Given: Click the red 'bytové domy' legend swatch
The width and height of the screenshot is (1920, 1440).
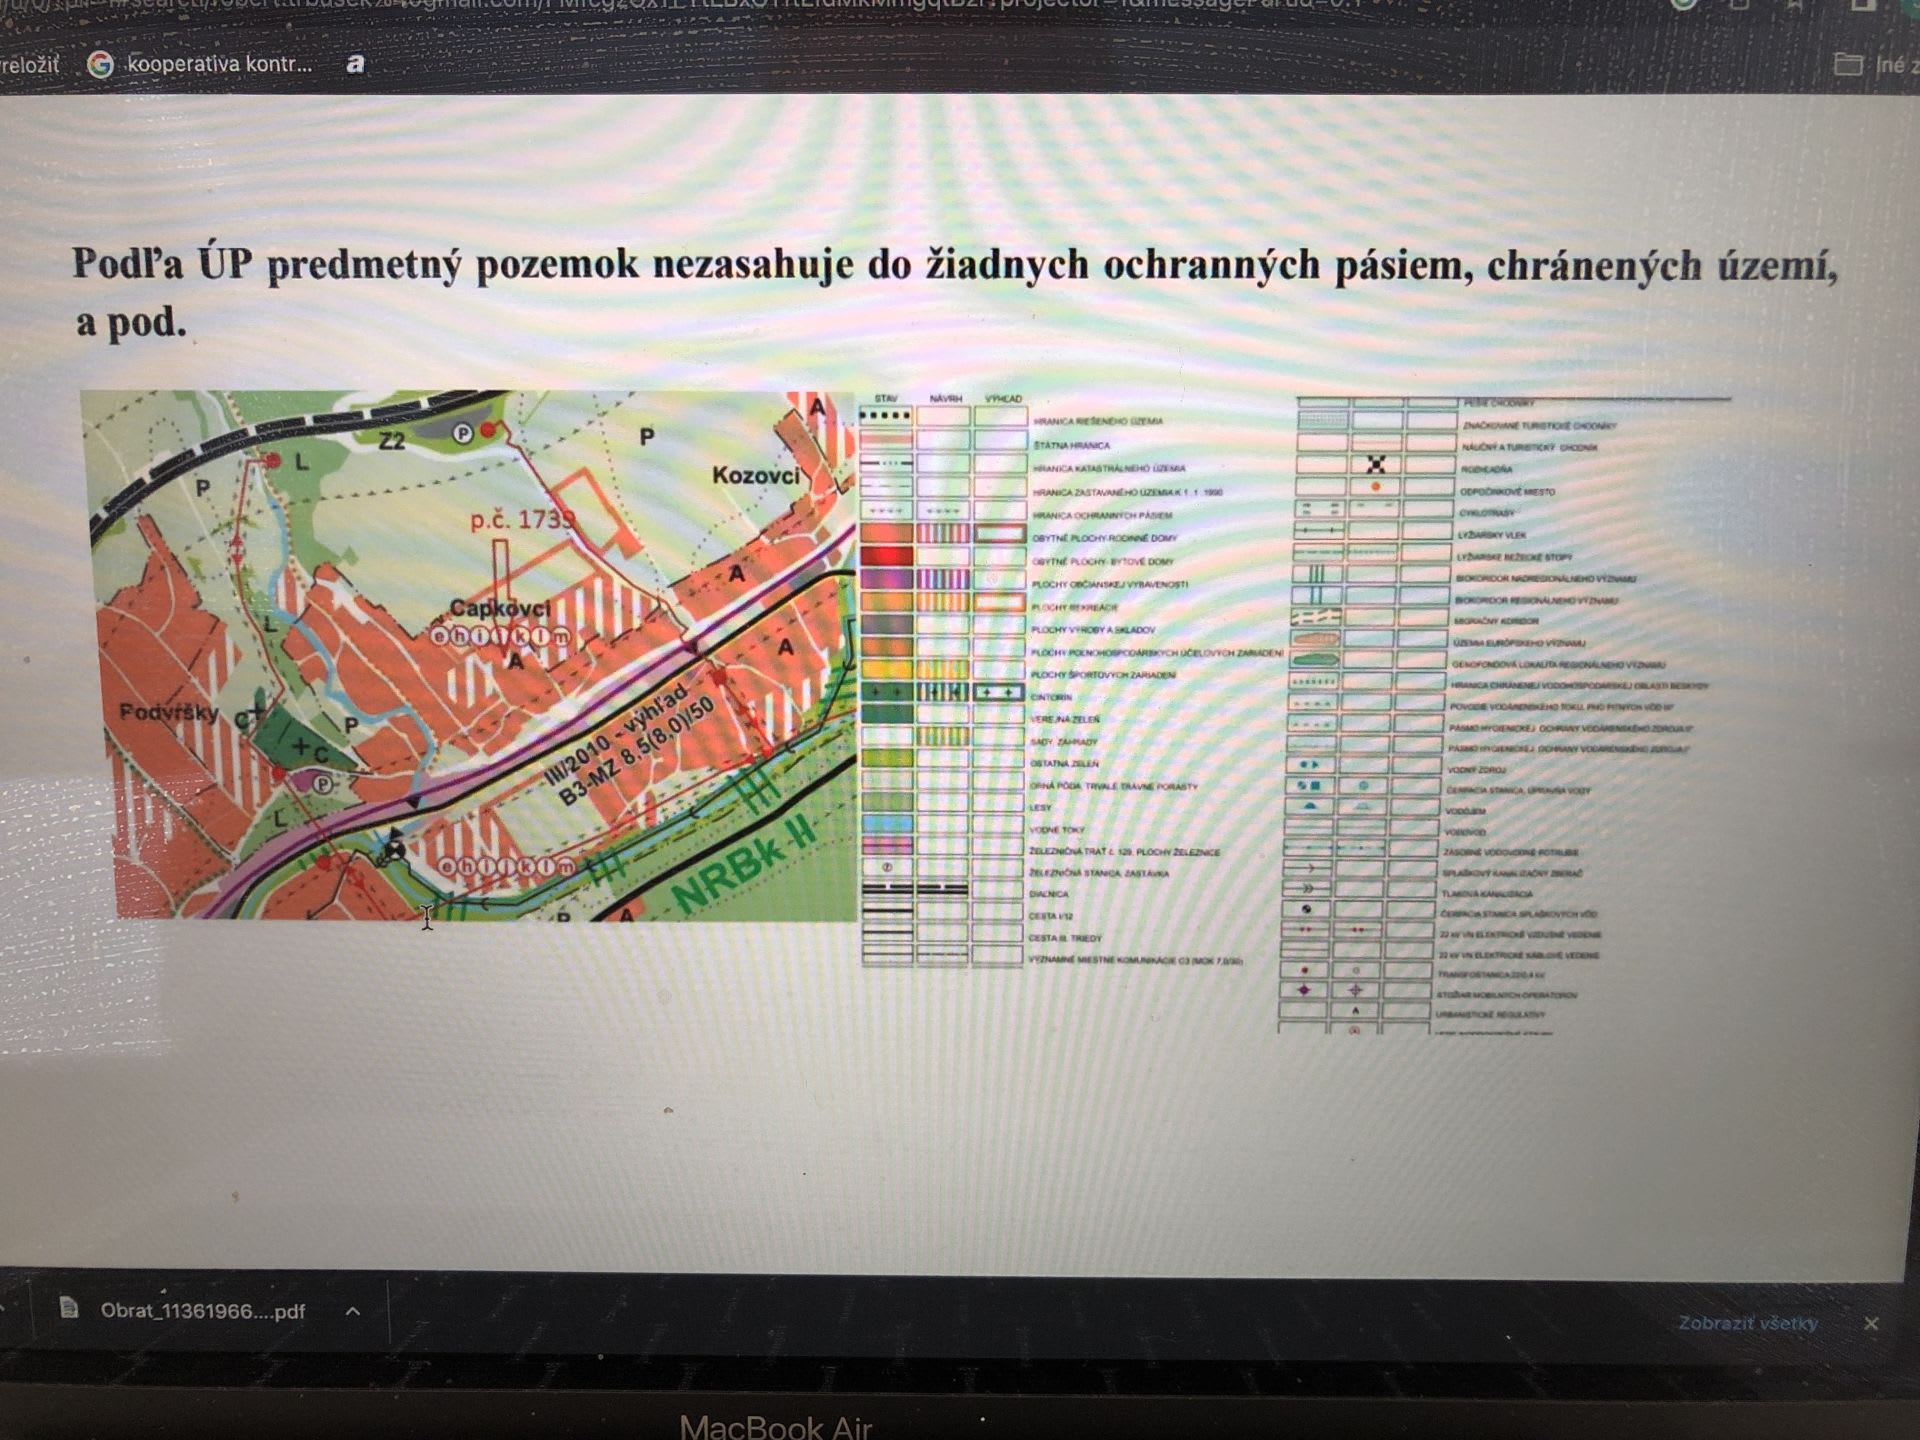Looking at the screenshot, I should pos(886,557).
